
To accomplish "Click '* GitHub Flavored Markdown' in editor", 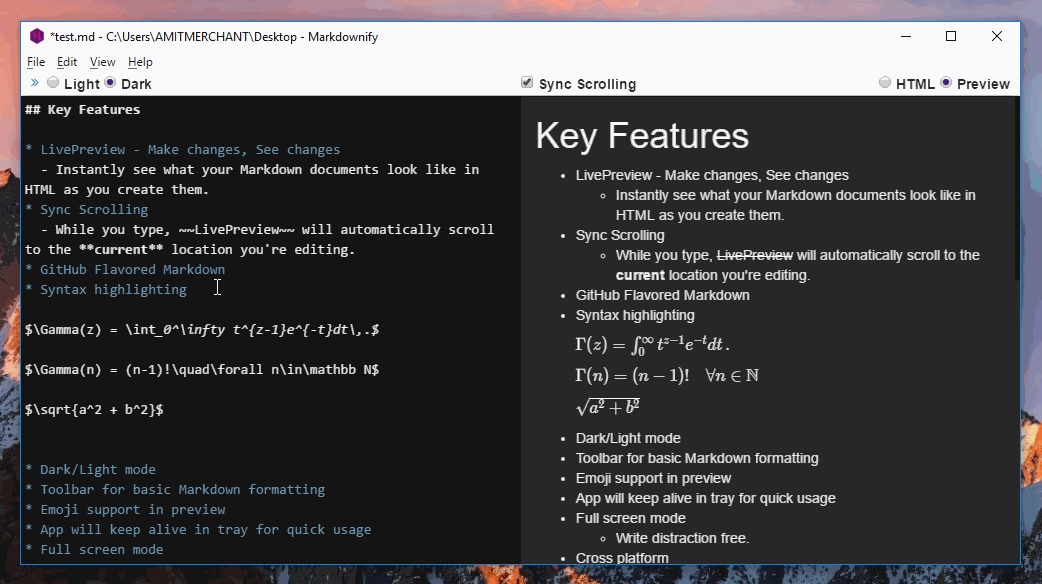I will point(125,269).
